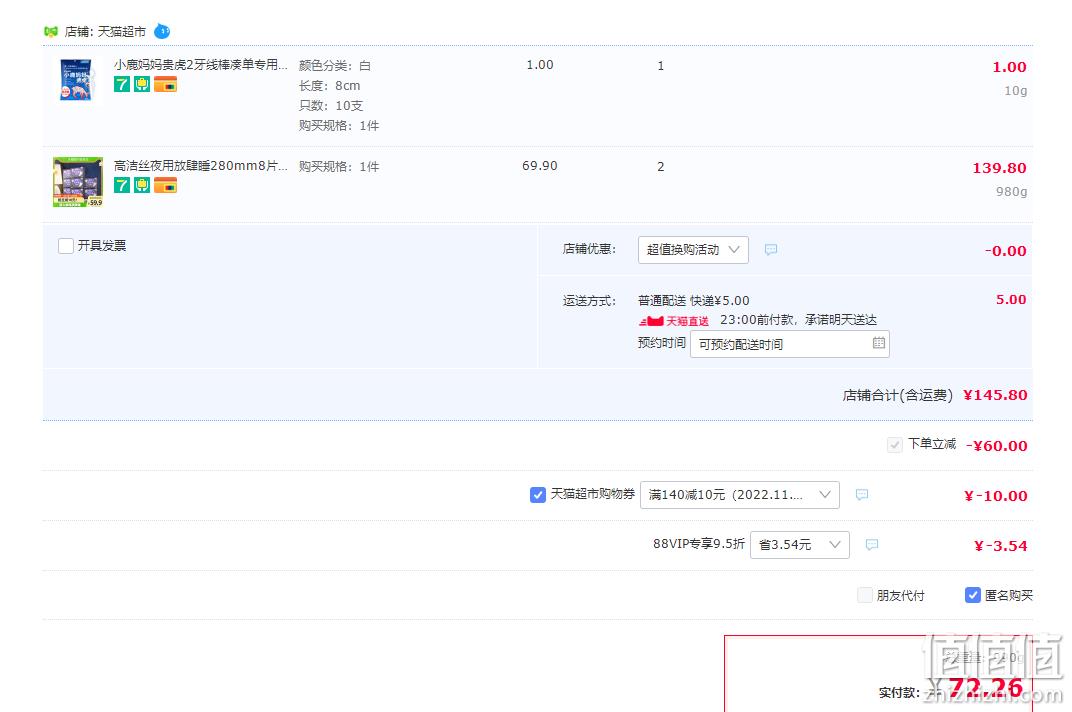Click the 天猫超市 store name
1072x712 pixels.
[x=122, y=31]
